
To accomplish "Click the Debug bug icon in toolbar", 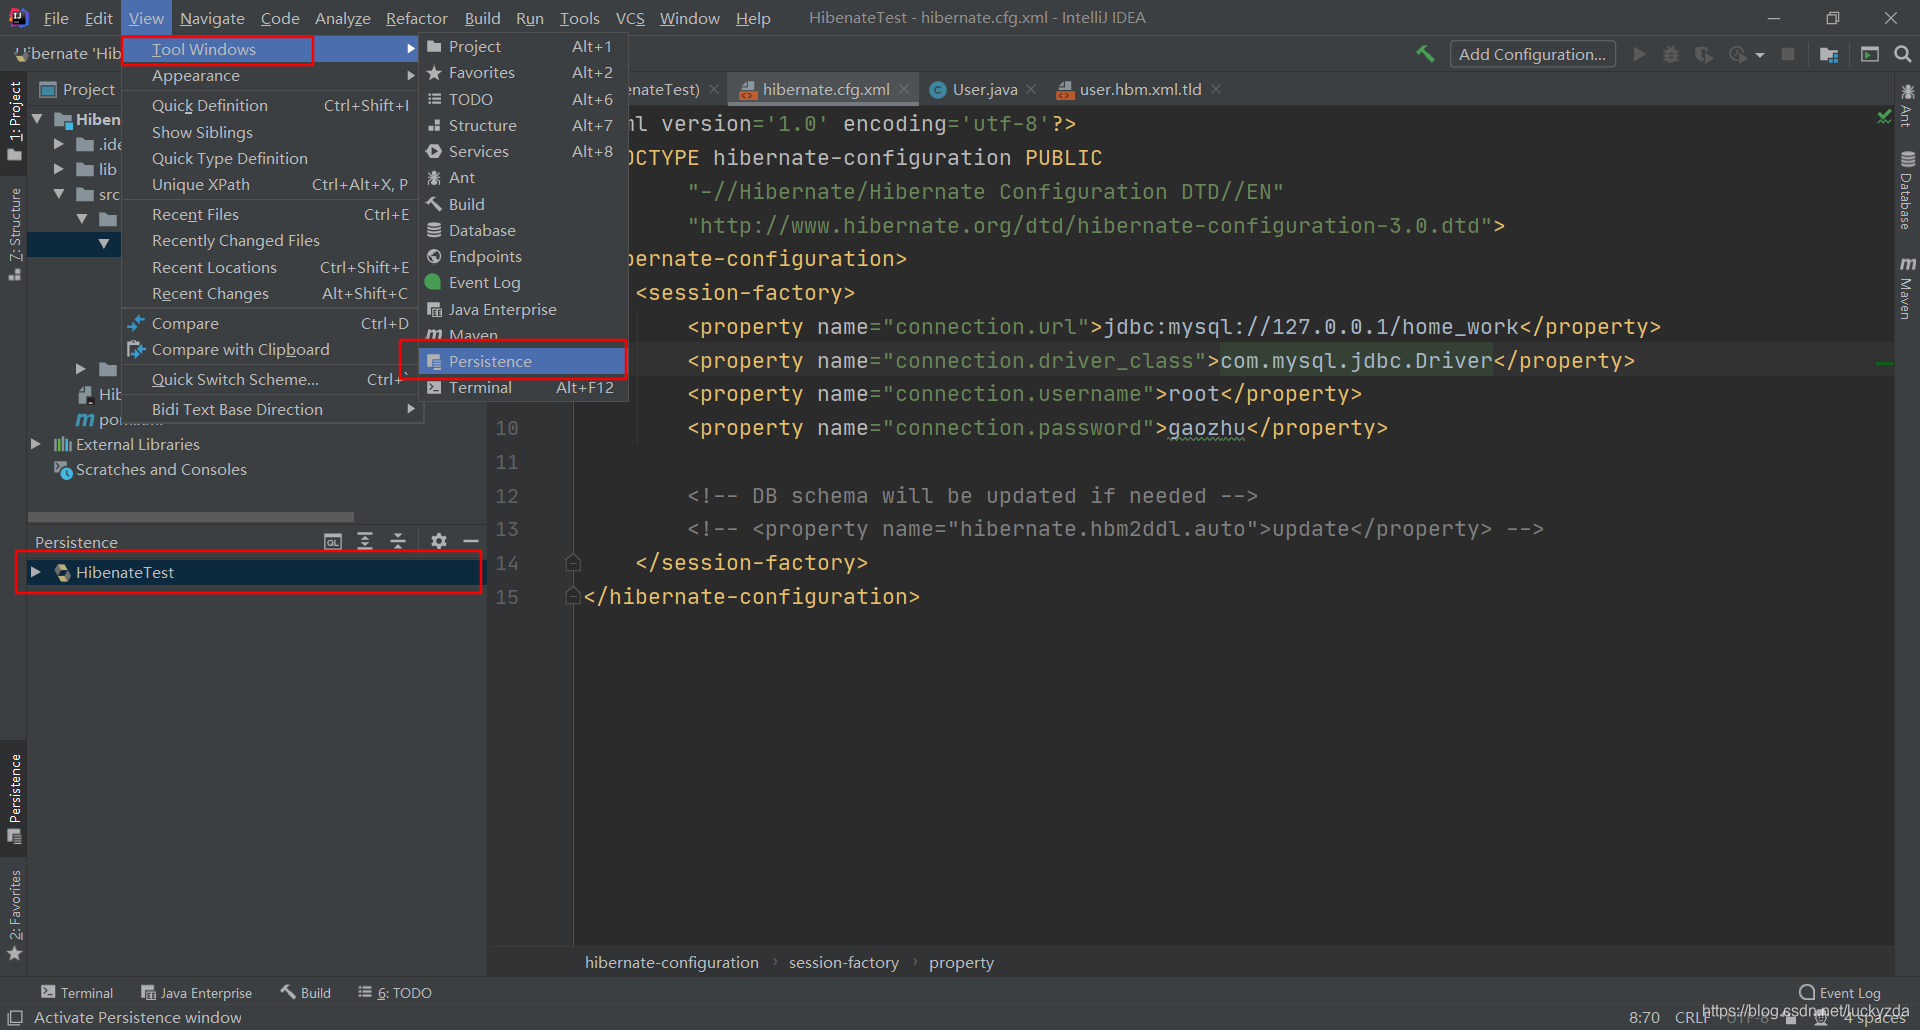I will click(1671, 54).
